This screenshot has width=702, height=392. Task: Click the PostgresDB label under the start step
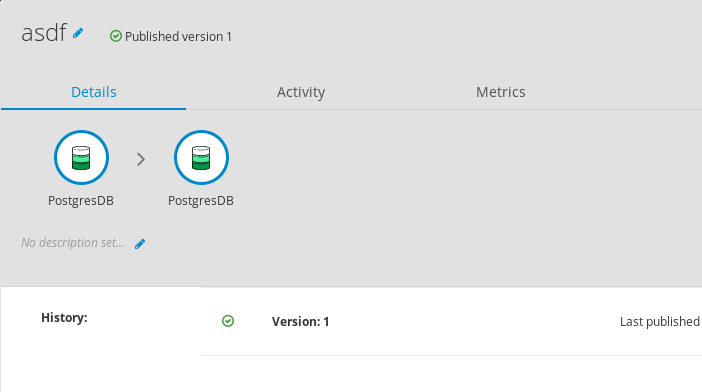tap(81, 200)
